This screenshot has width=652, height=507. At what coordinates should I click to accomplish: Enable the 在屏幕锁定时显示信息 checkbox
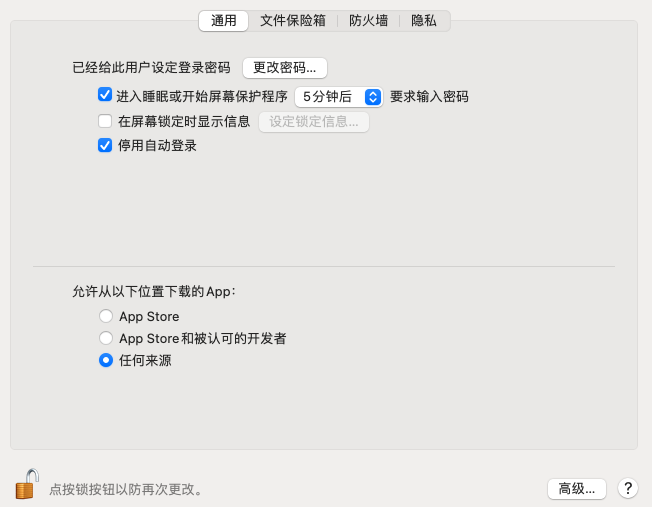pyautogui.click(x=105, y=121)
